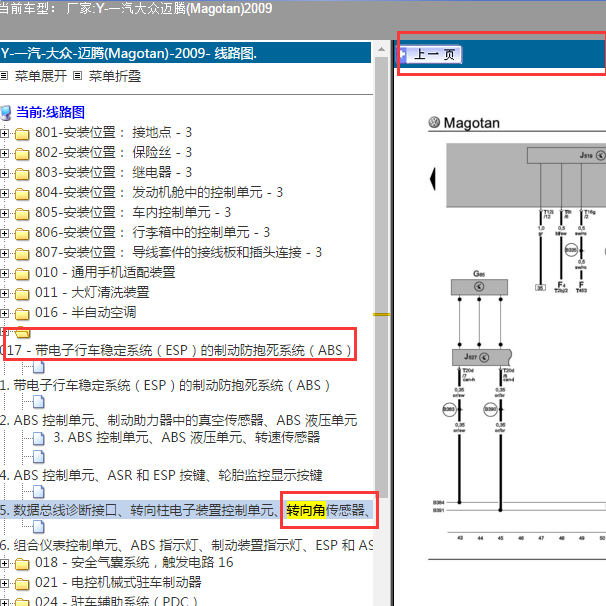Click folder icon of 807 导线套件 entry
Screen dimensions: 606x606
pos(22,254)
